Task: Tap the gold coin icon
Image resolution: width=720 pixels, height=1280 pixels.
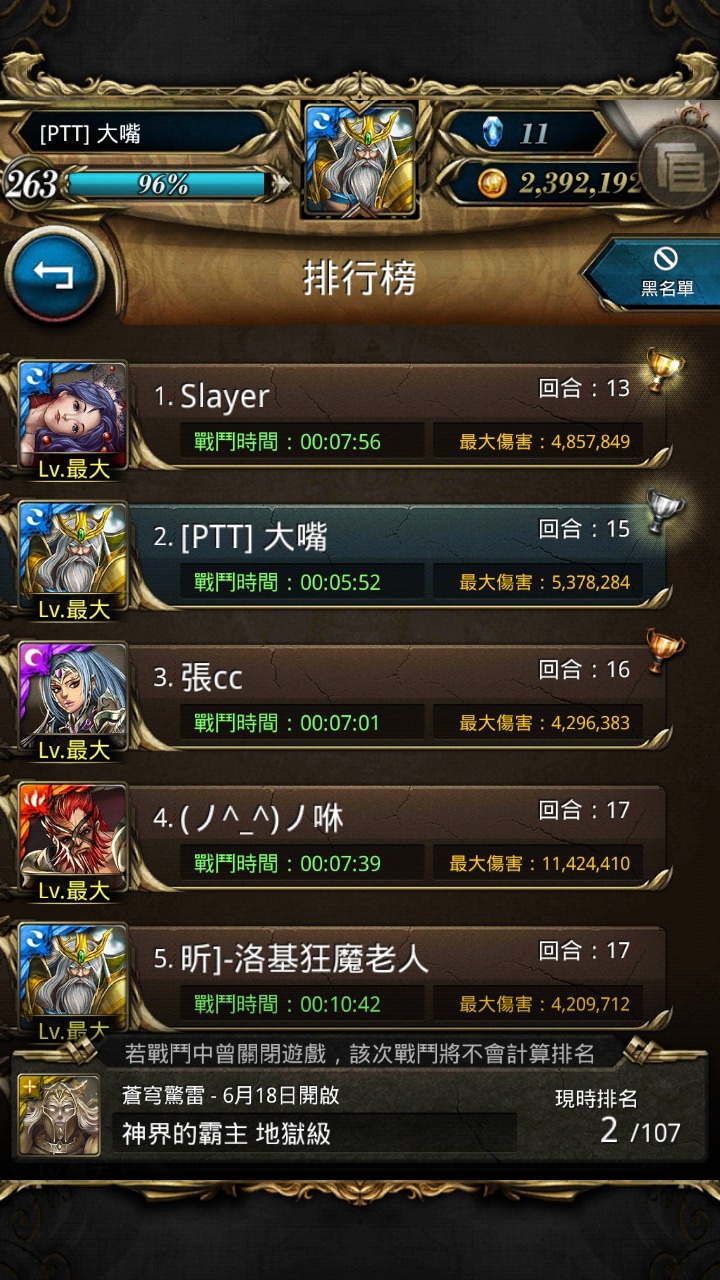Action: pyautogui.click(x=492, y=183)
